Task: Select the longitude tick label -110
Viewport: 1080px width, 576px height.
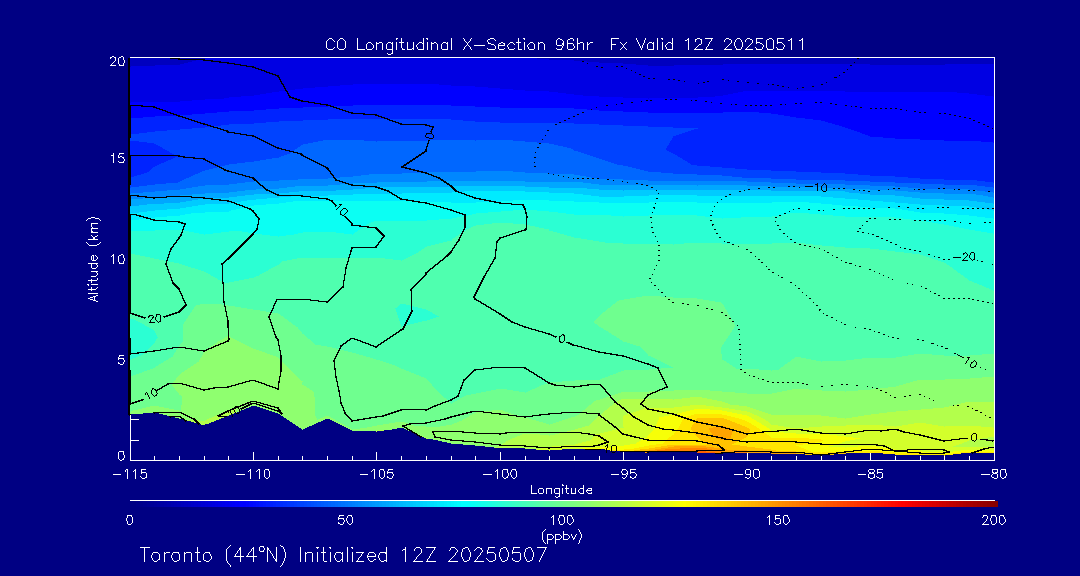Action: click(x=253, y=475)
